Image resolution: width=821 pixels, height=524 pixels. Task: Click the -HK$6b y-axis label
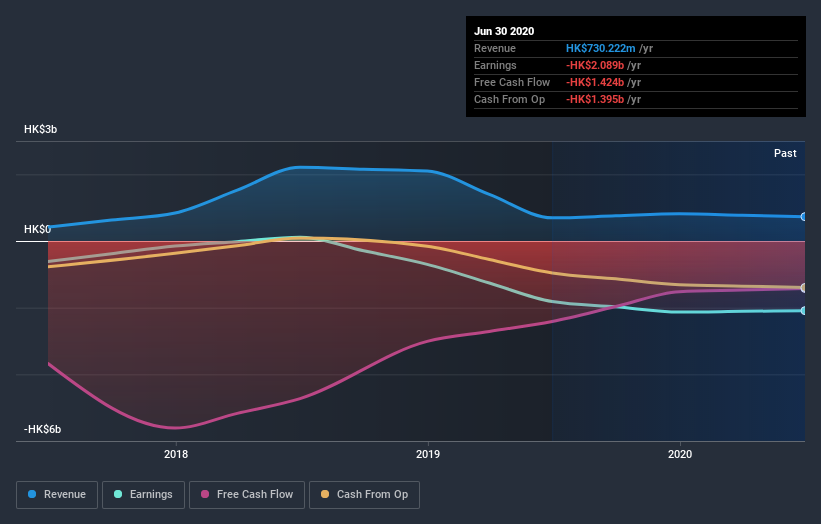[42, 429]
